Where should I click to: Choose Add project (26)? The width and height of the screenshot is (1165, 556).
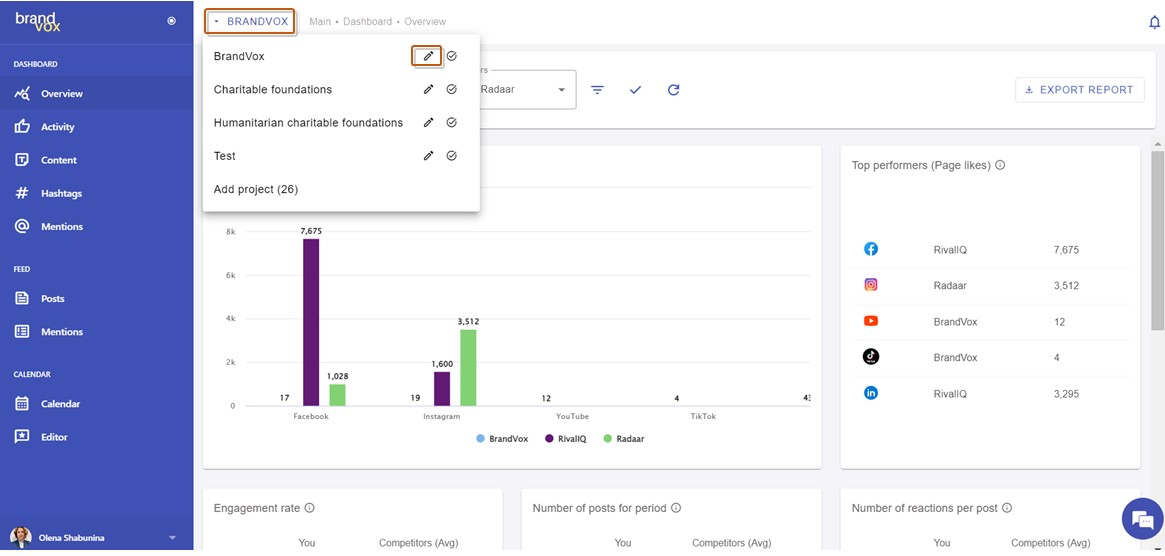tap(256, 190)
